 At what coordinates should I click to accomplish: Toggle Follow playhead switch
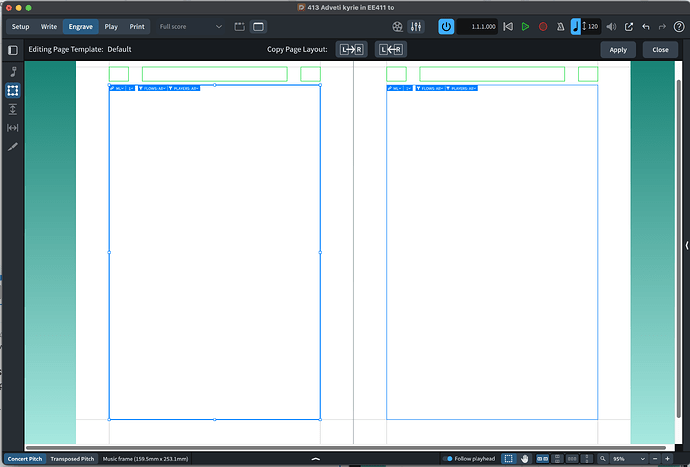point(448,459)
